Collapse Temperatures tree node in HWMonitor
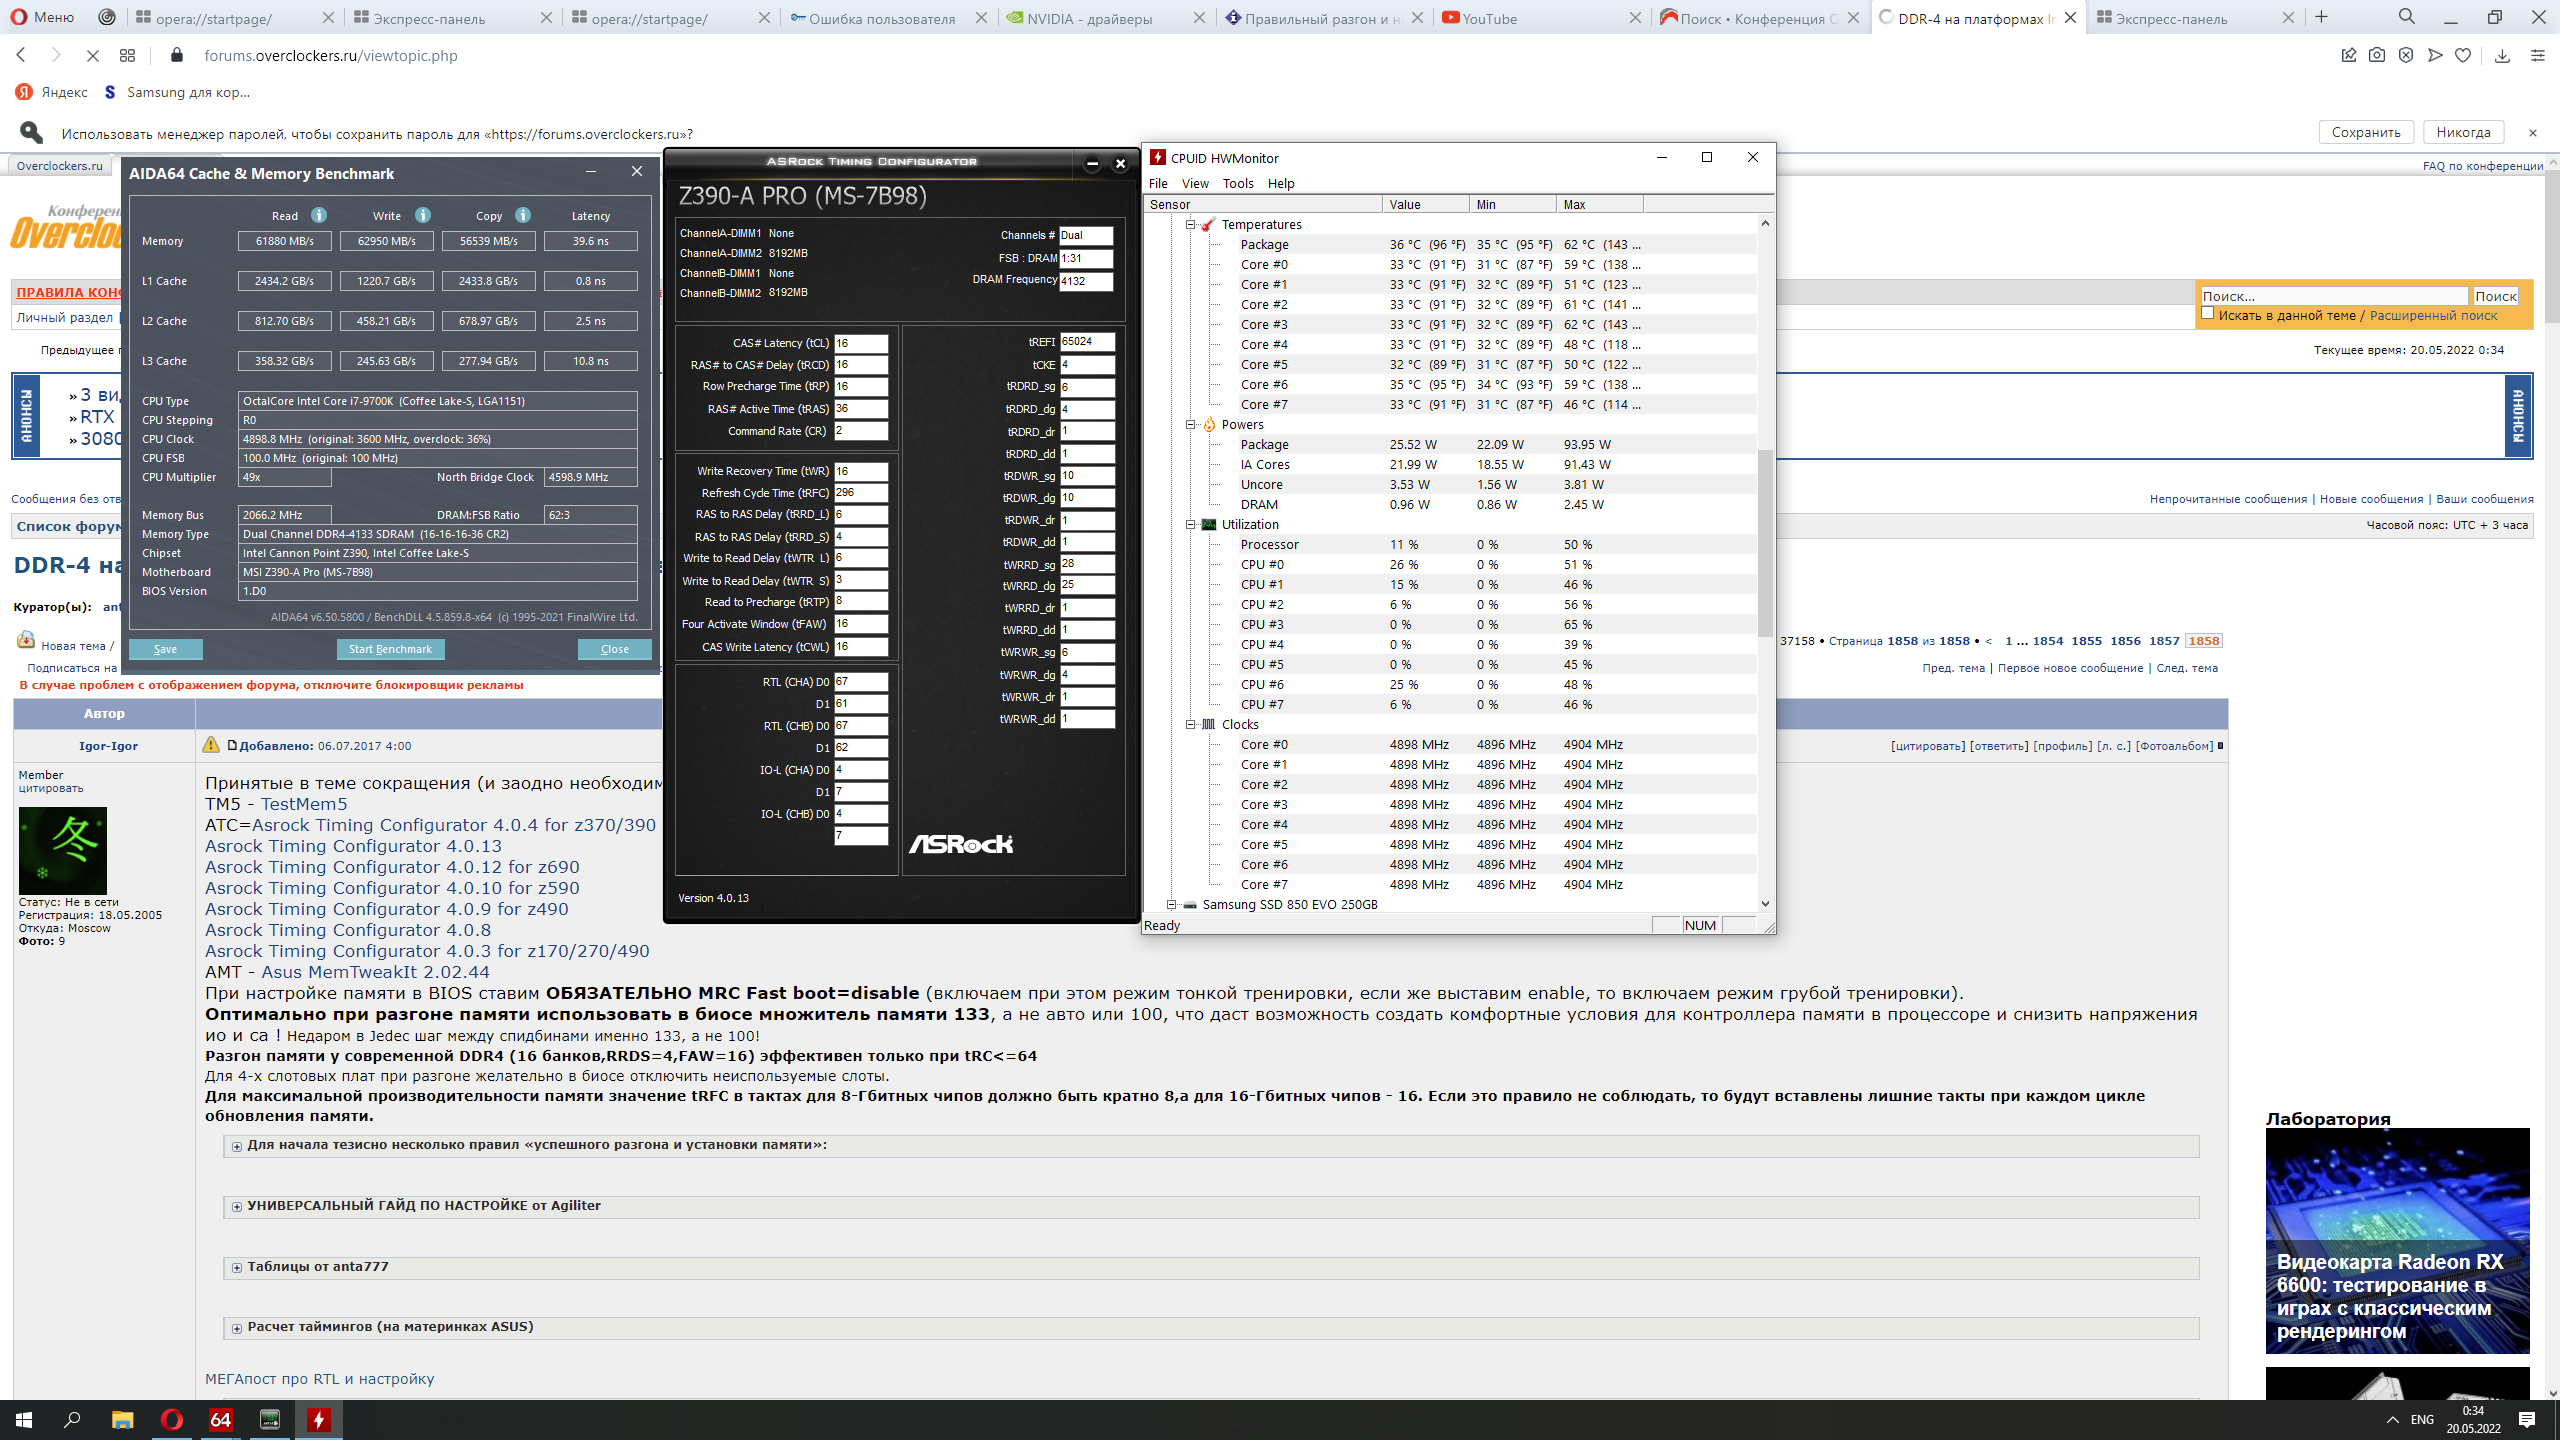 1190,225
